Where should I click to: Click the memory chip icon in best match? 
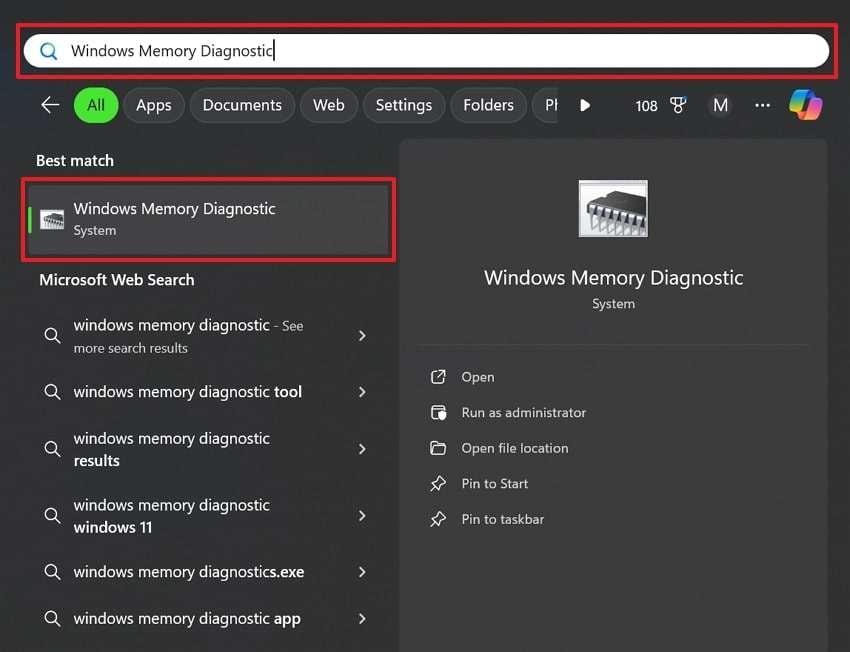coord(52,220)
